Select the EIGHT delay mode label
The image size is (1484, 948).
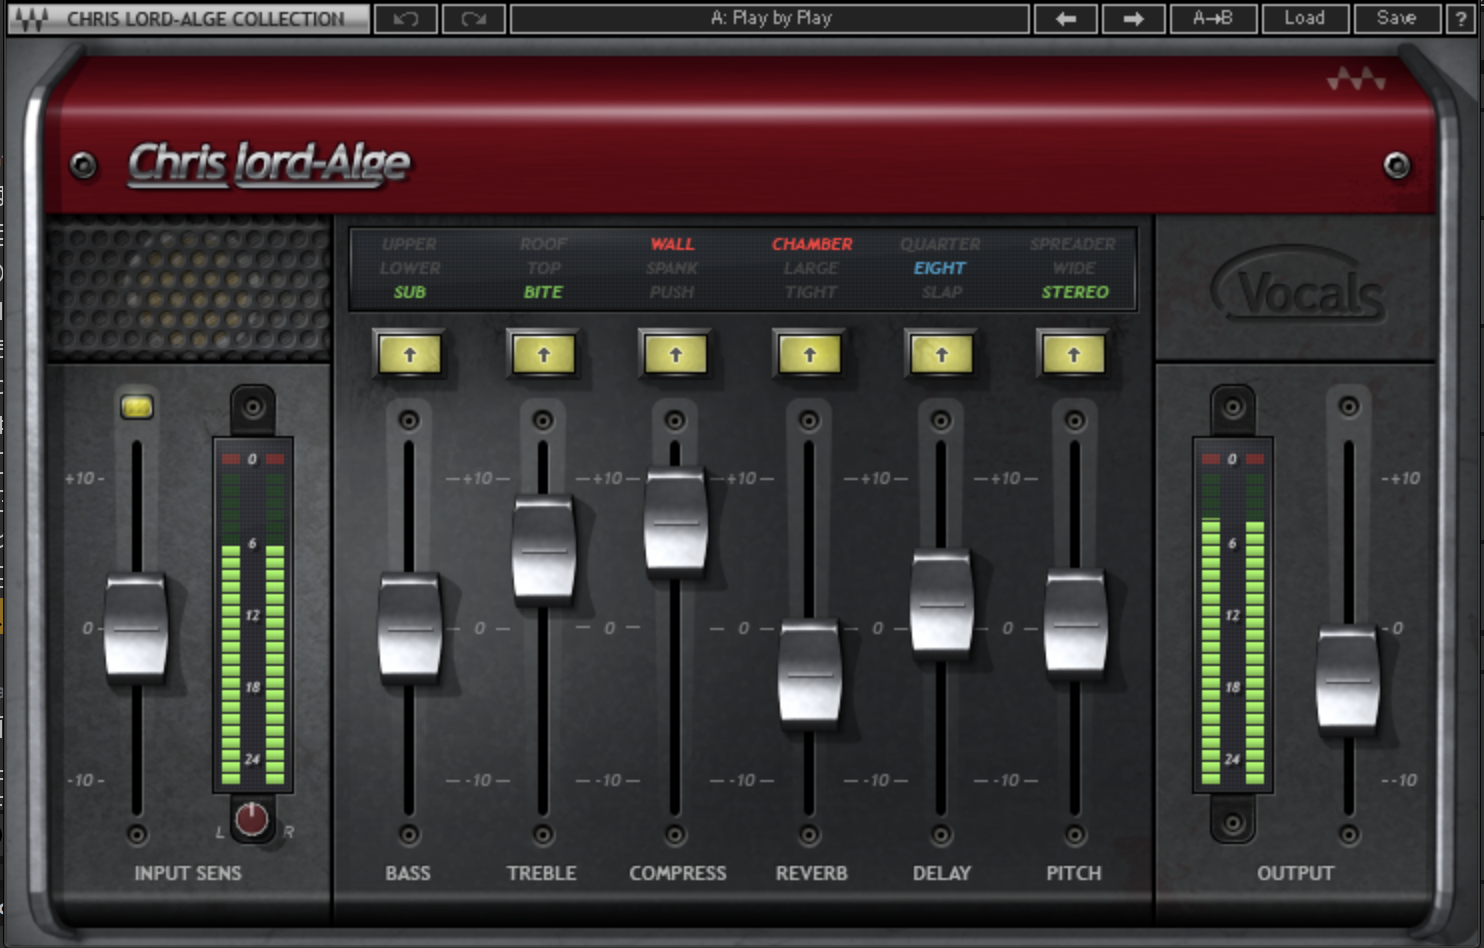(x=940, y=268)
